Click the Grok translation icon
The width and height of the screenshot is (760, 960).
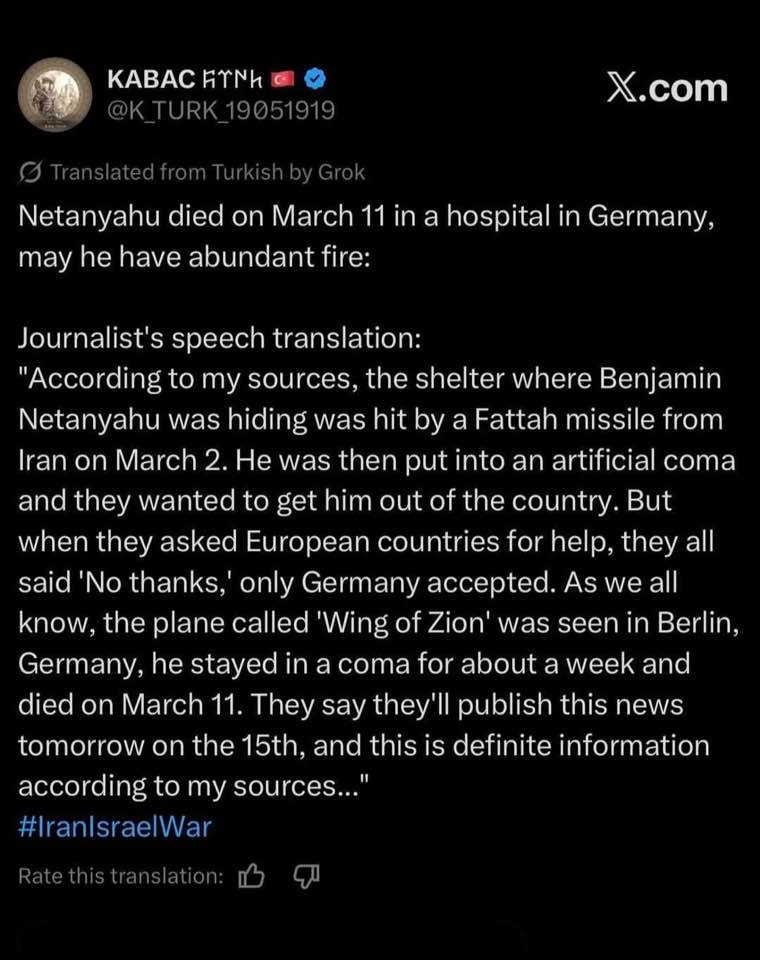coord(30,172)
